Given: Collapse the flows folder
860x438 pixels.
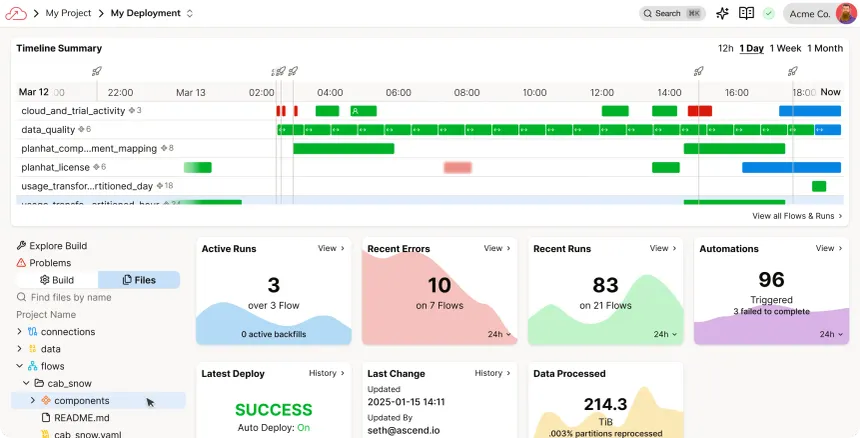Looking at the screenshot, I should pos(19,366).
